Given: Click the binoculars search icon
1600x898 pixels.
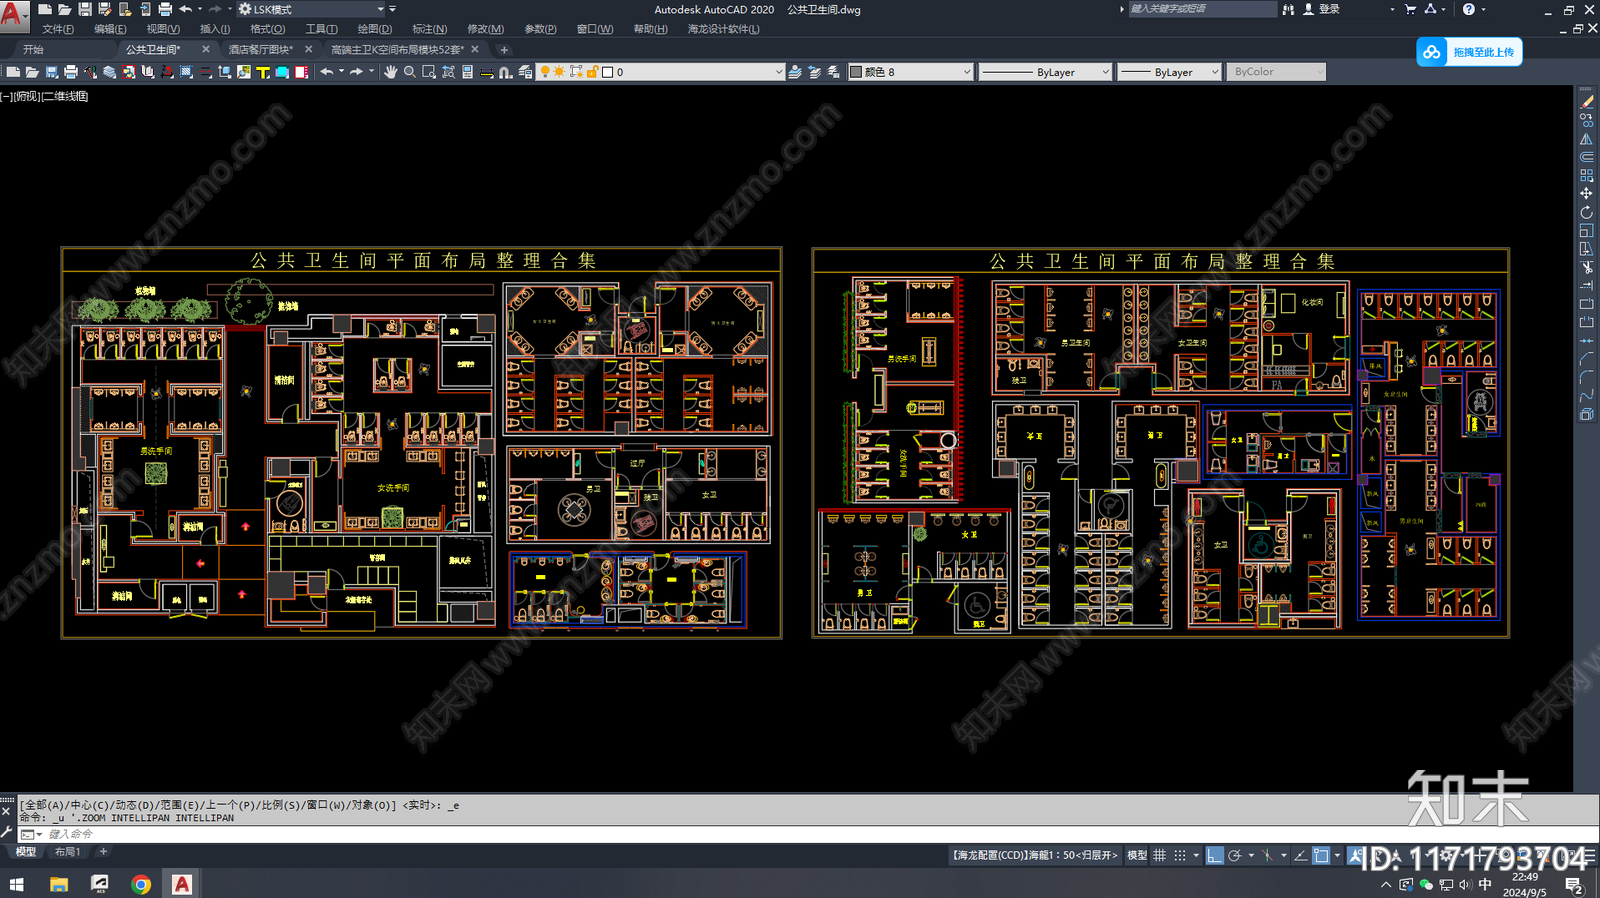Looking at the screenshot, I should click(1288, 9).
